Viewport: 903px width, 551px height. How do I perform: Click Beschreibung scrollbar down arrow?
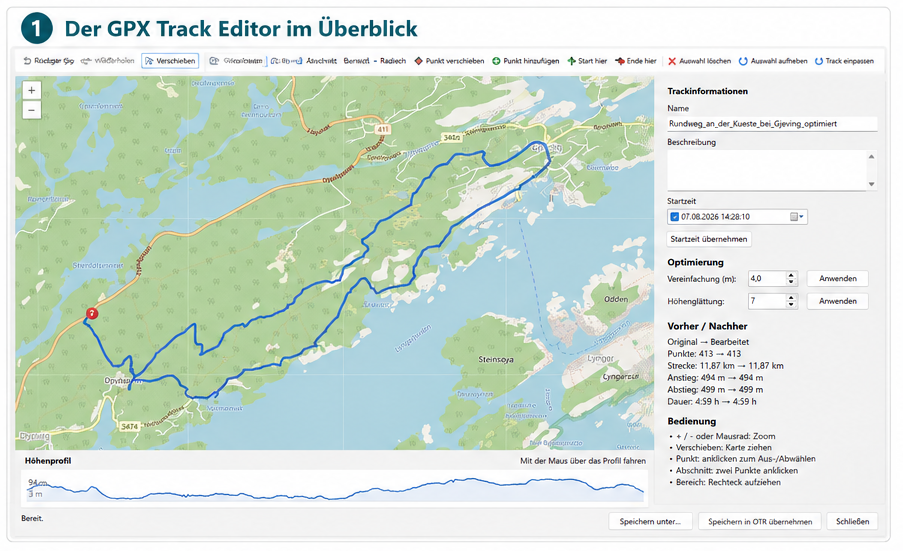pyautogui.click(x=871, y=184)
